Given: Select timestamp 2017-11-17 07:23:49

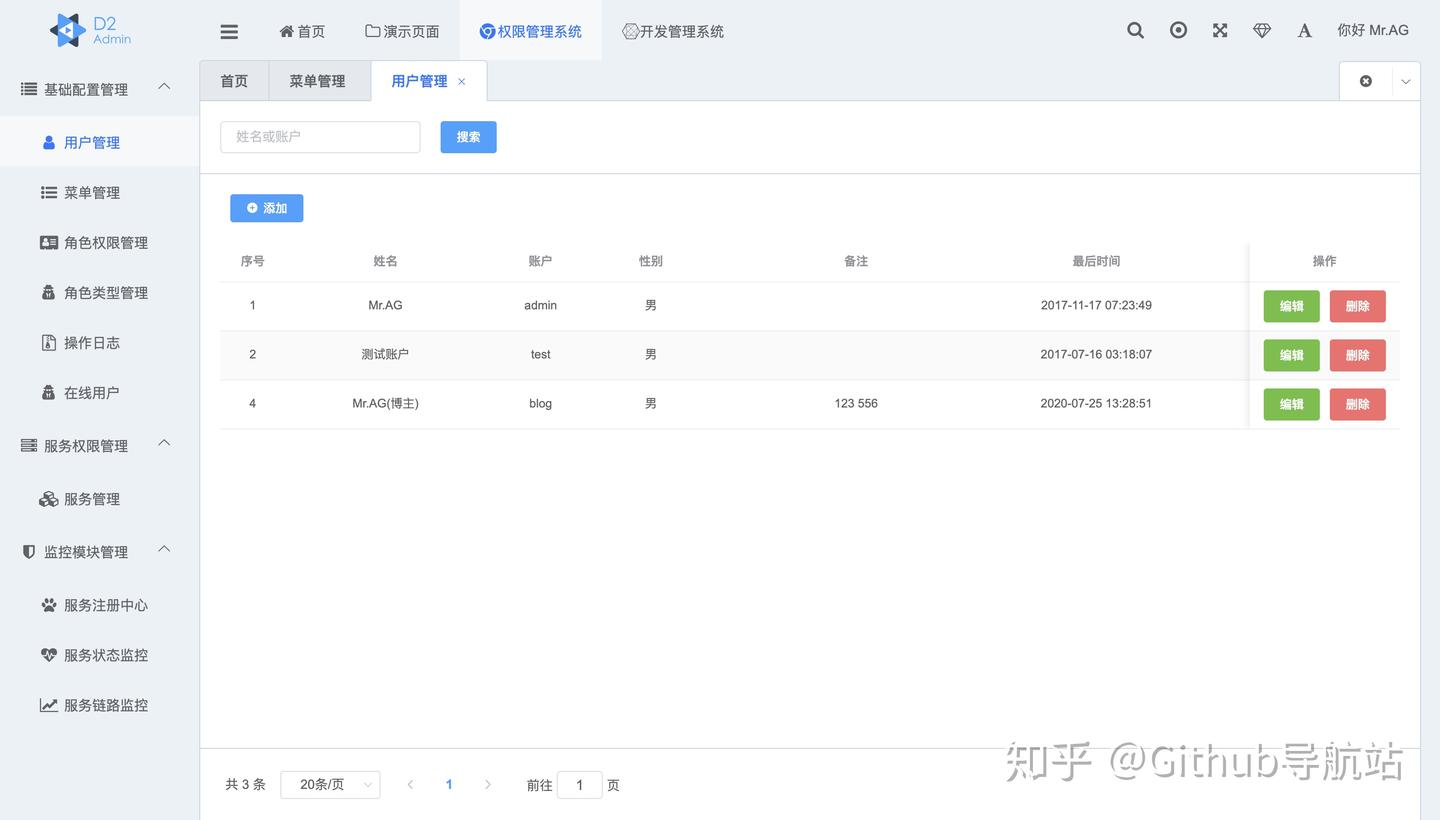Looking at the screenshot, I should 1096,306.
